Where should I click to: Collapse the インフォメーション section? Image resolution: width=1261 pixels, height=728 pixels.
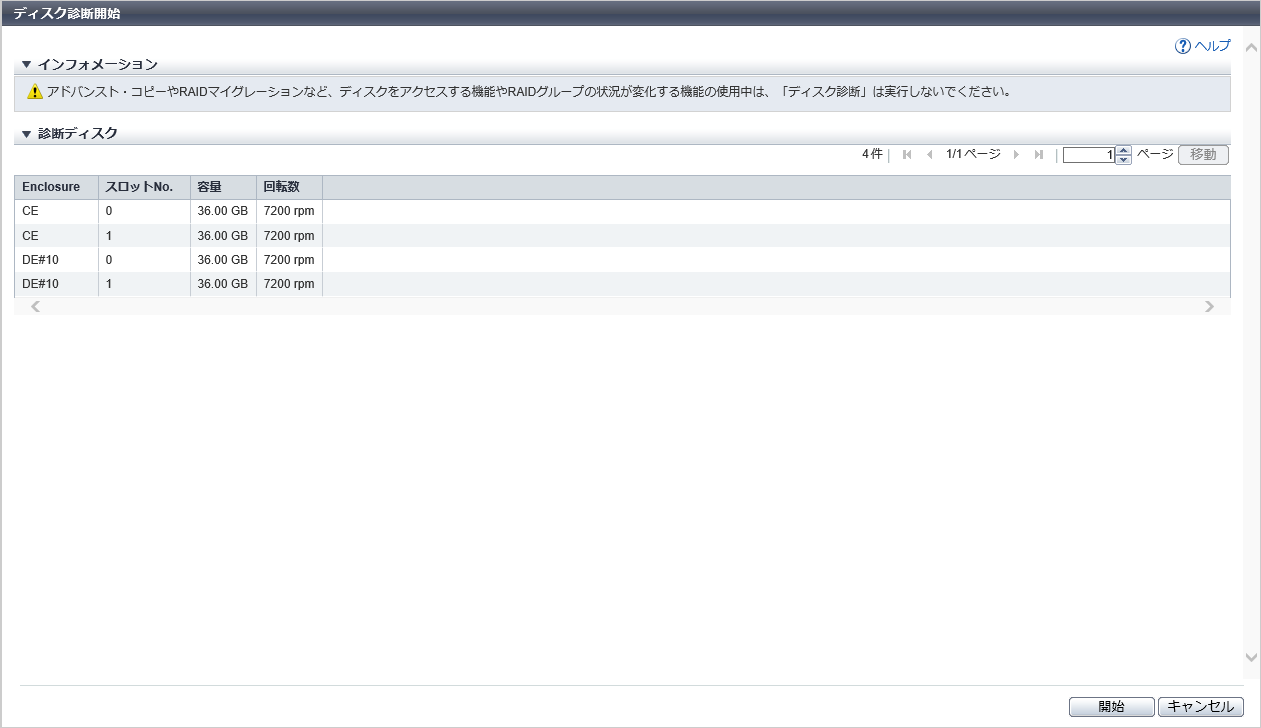click(27, 65)
